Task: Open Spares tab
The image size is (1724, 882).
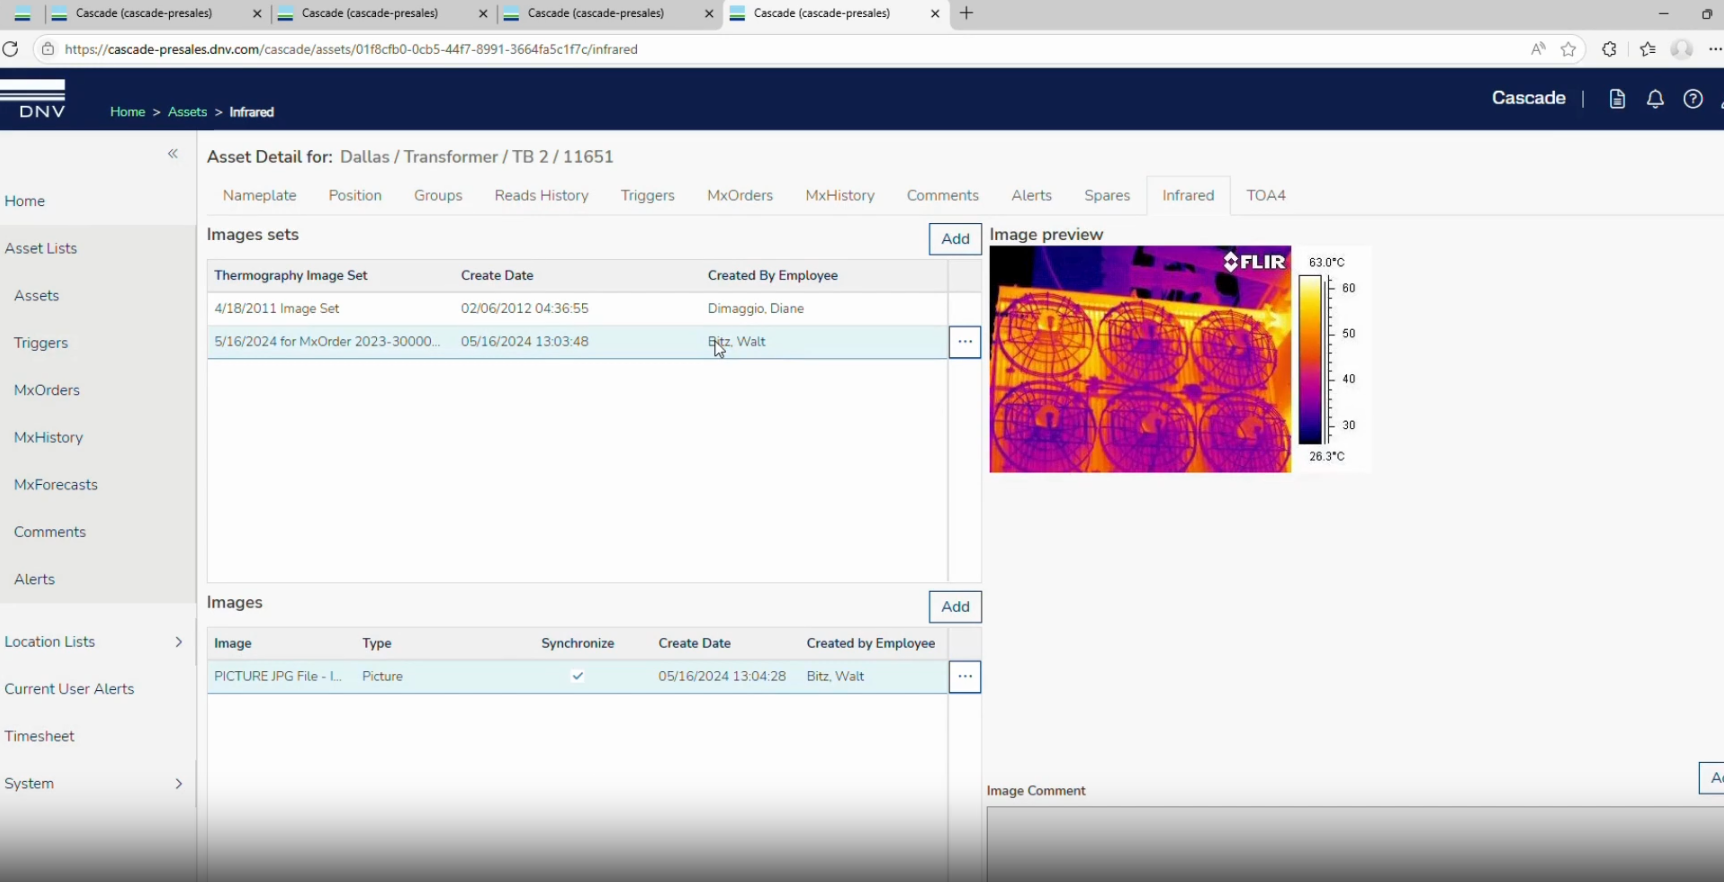Action: click(x=1107, y=195)
